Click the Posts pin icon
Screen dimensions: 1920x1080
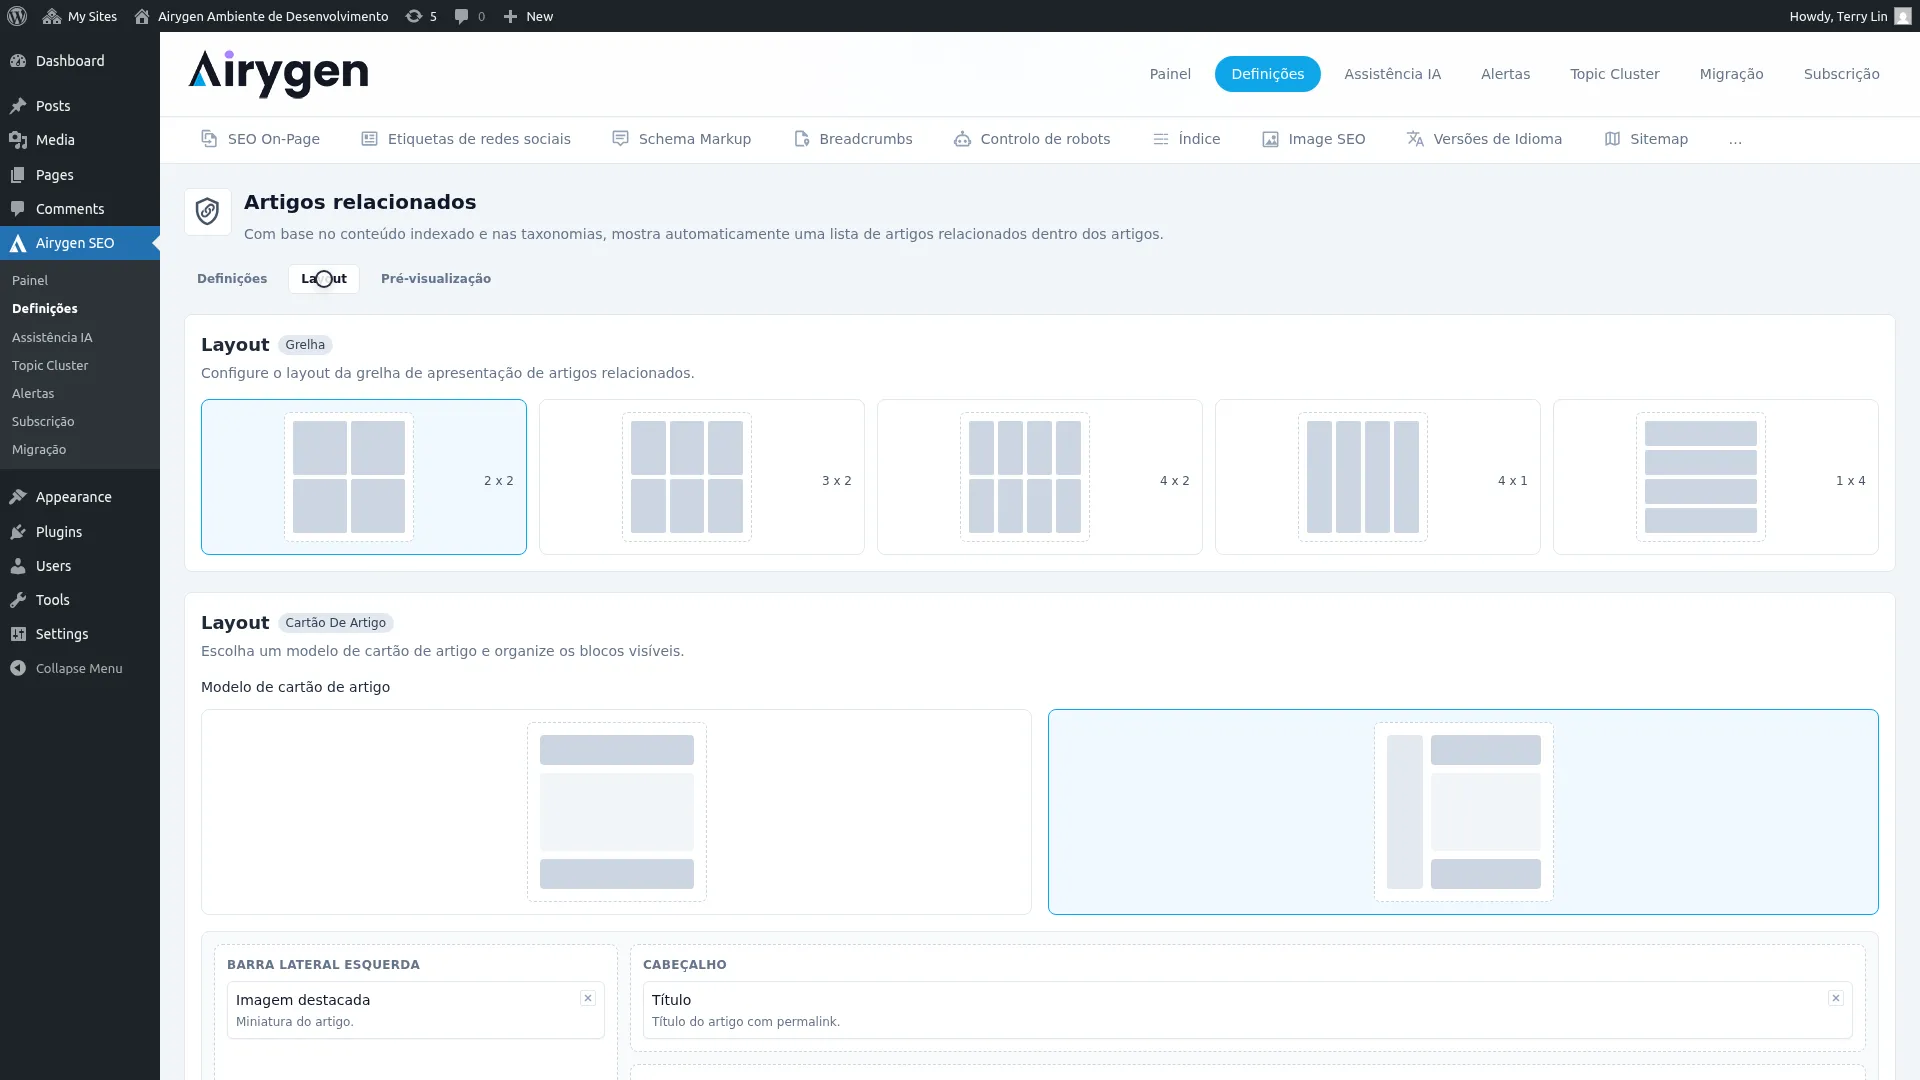tap(18, 106)
